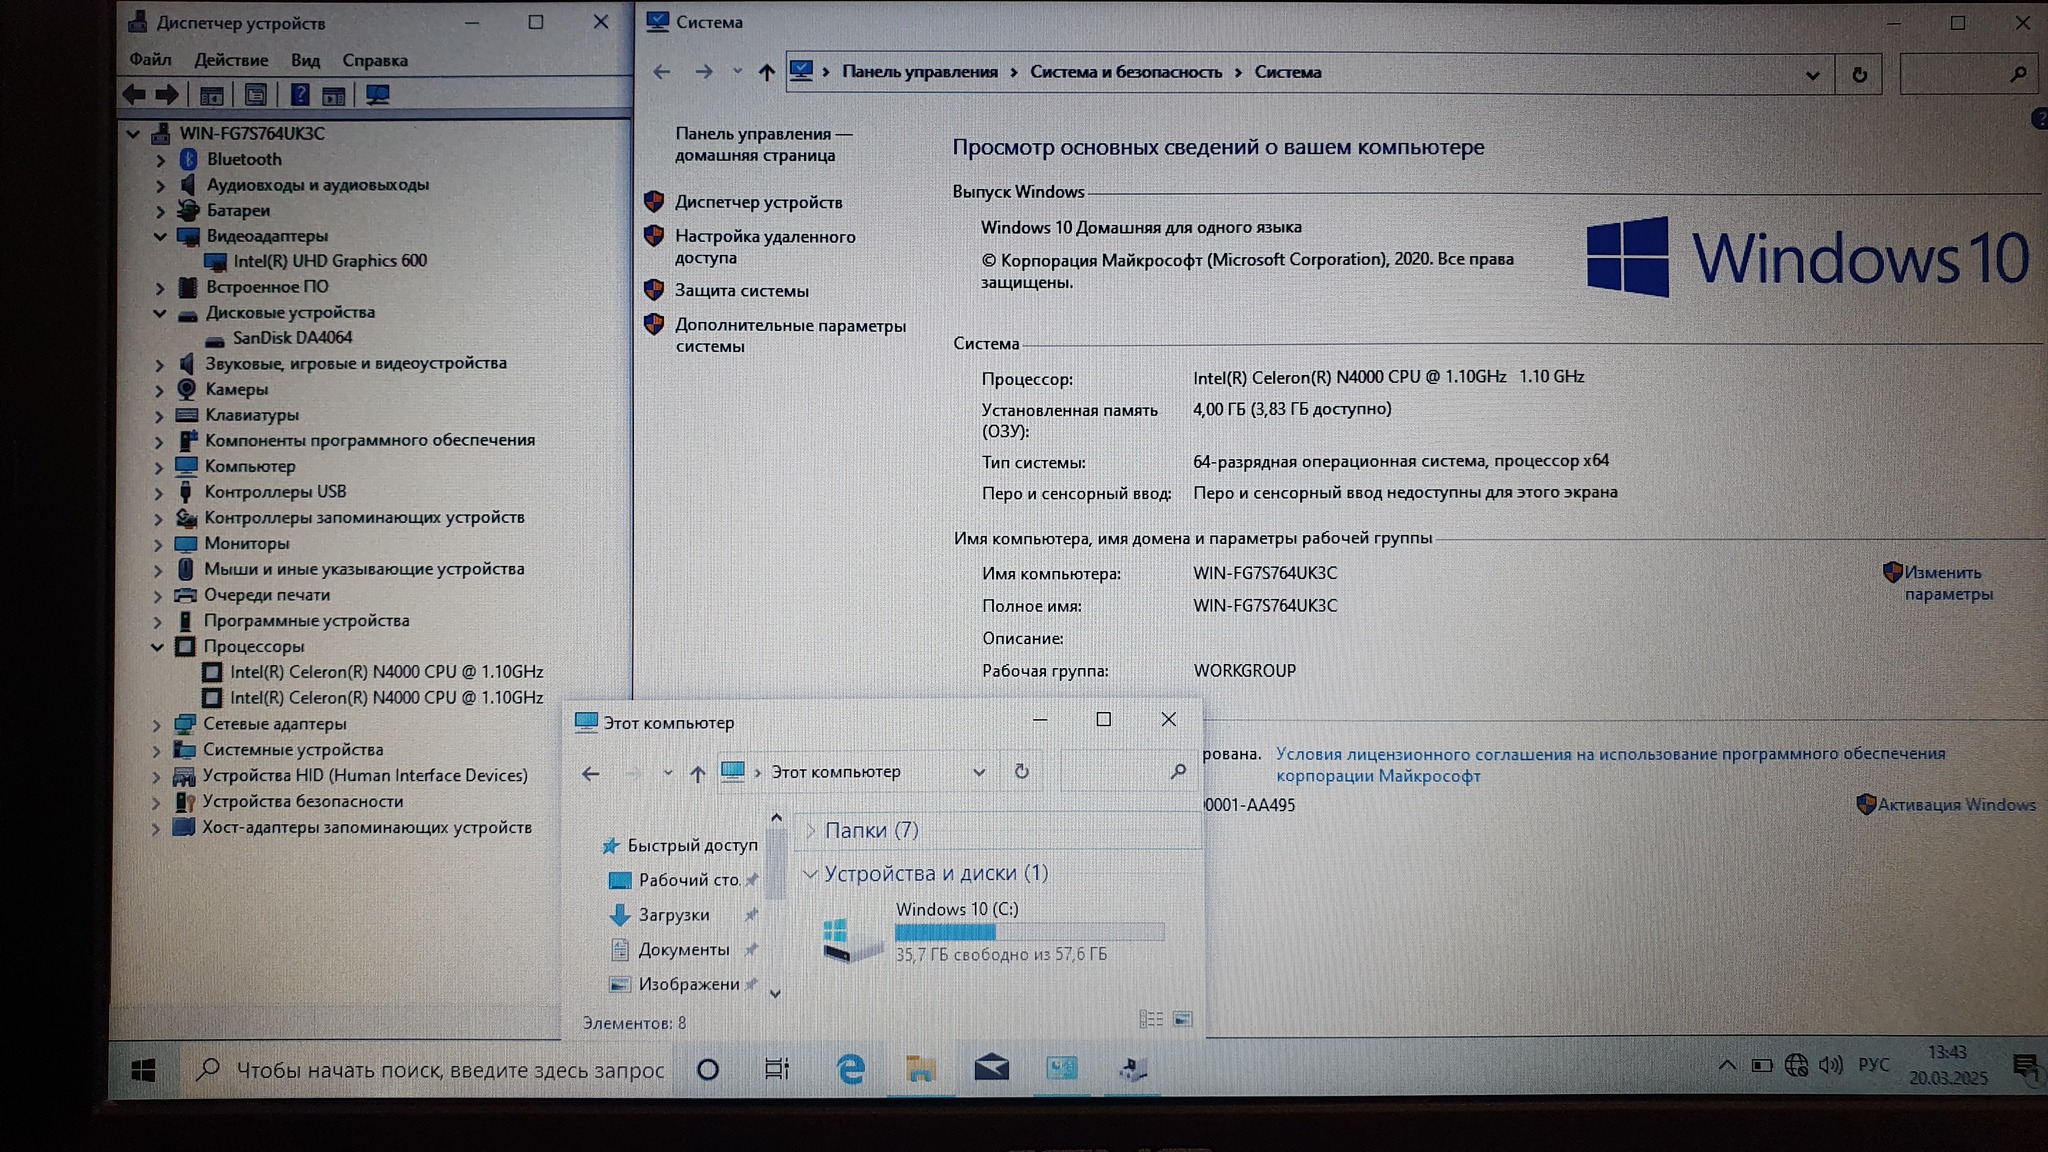The width and height of the screenshot is (2048, 1152).
Task: Click the Task View icon on the taskbar
Action: (777, 1069)
